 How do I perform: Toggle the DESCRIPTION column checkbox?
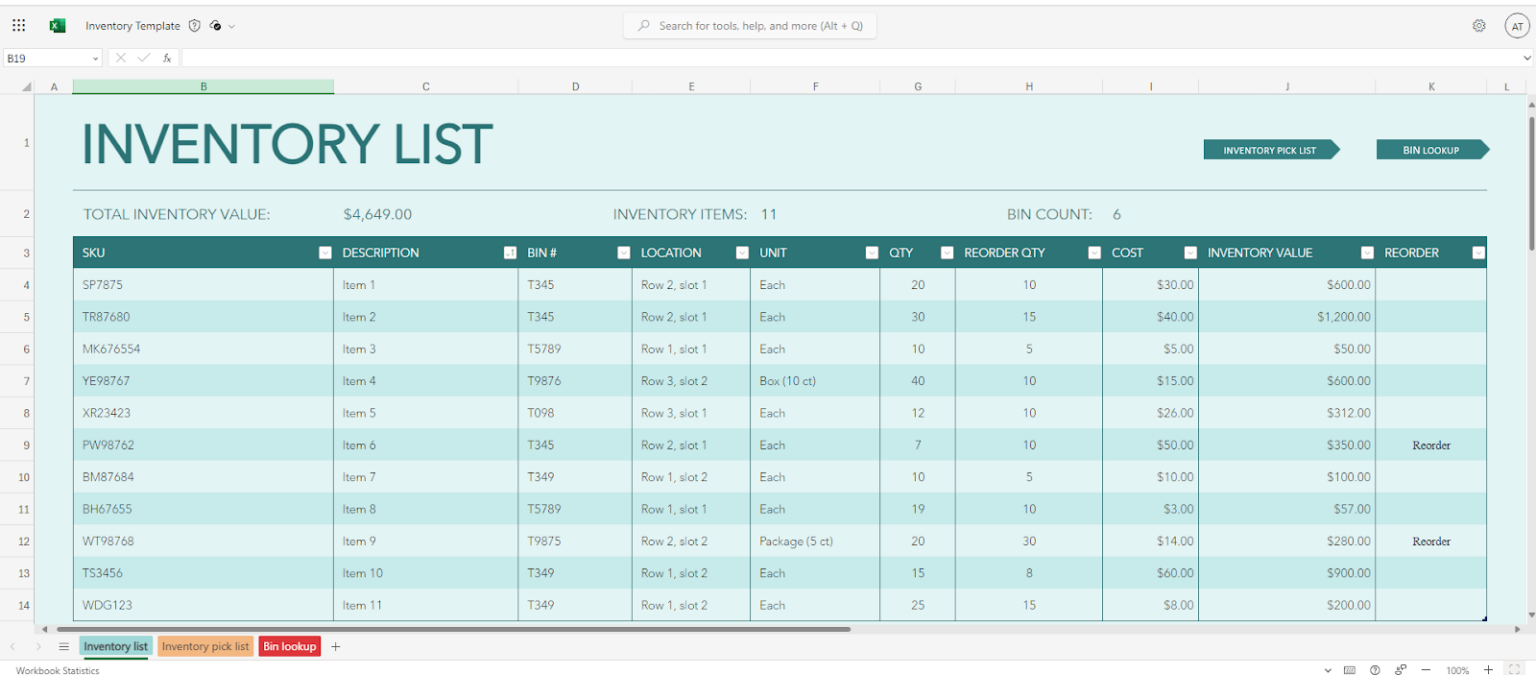point(510,252)
